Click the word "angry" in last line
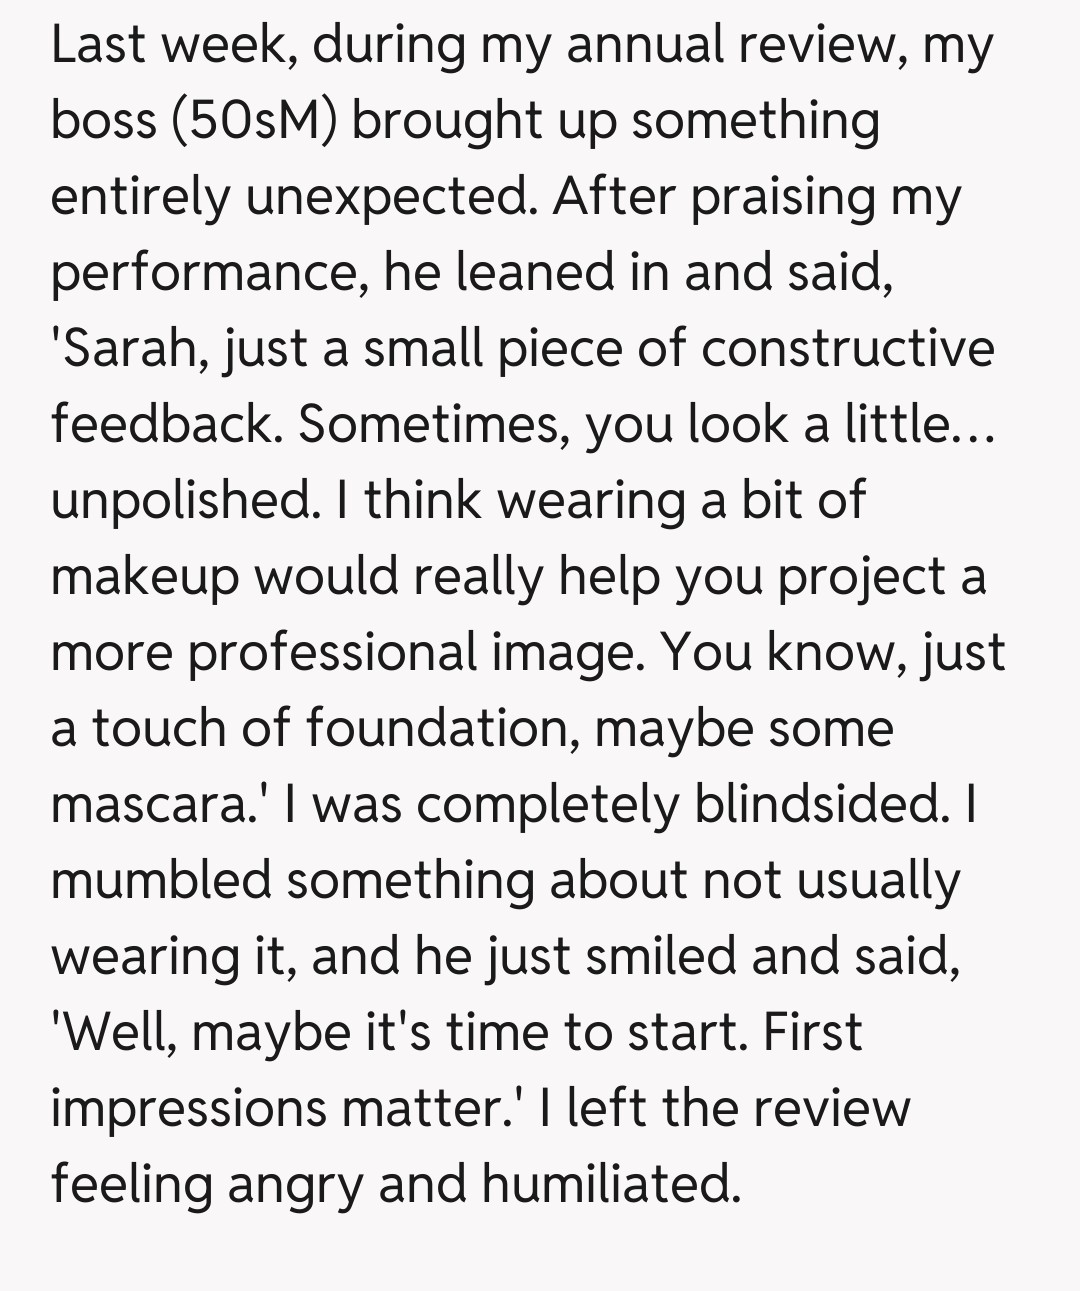The width and height of the screenshot is (1080, 1291). (x=295, y=1185)
